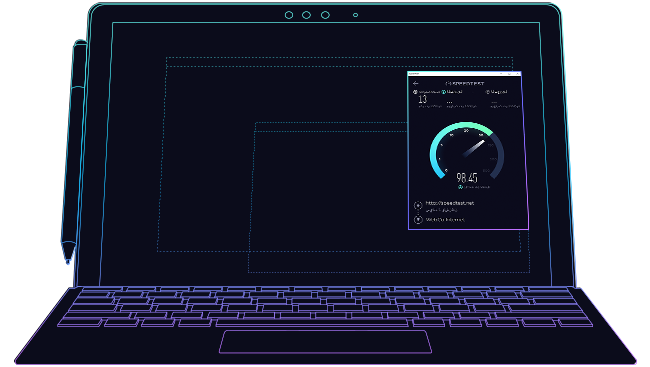The image size is (650, 367).
Task: Click the Speedtest logo title
Action: click(x=464, y=83)
